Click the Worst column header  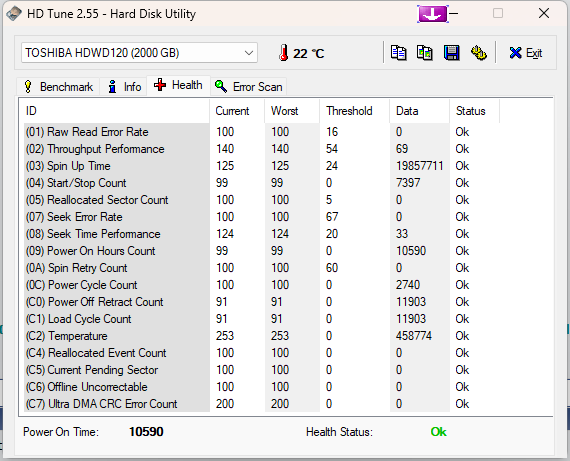pos(292,111)
